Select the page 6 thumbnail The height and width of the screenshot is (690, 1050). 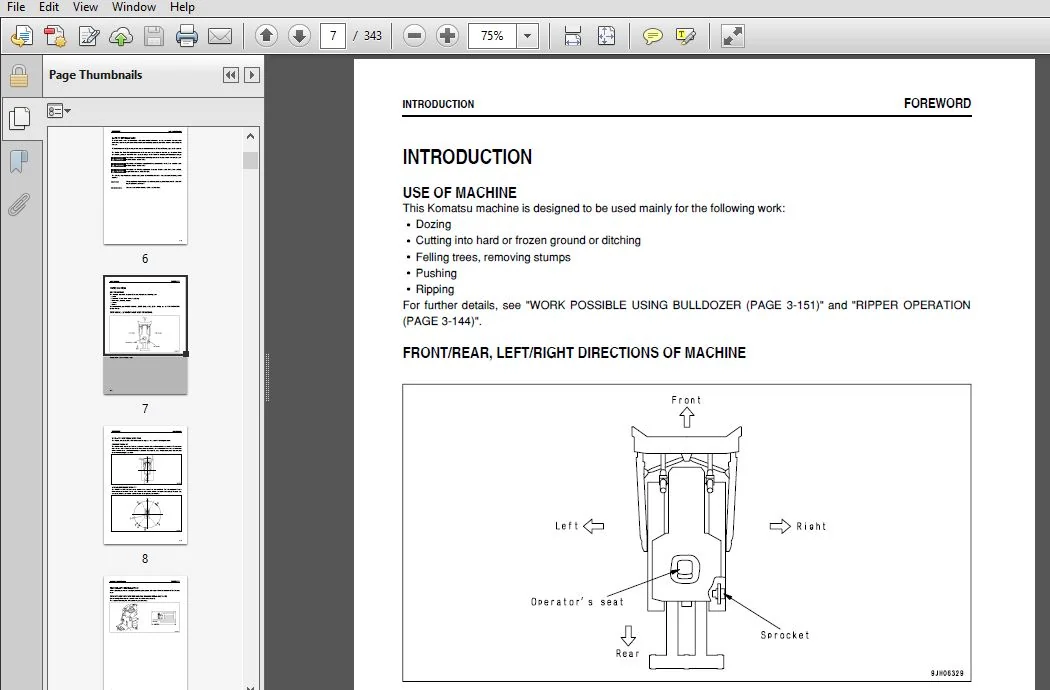pos(145,186)
